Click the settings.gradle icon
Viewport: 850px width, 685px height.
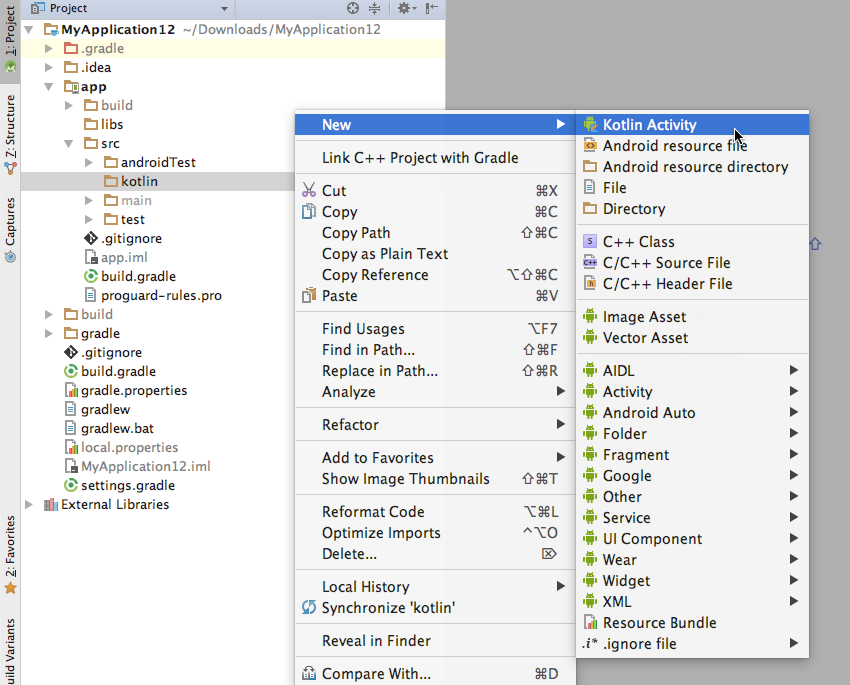pos(71,485)
